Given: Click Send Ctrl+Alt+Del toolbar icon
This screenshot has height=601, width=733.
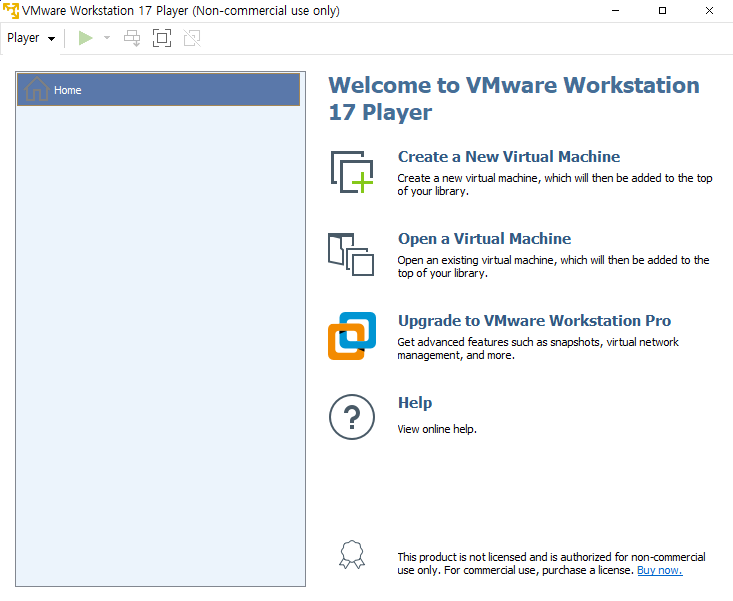Looking at the screenshot, I should click(x=132, y=38).
